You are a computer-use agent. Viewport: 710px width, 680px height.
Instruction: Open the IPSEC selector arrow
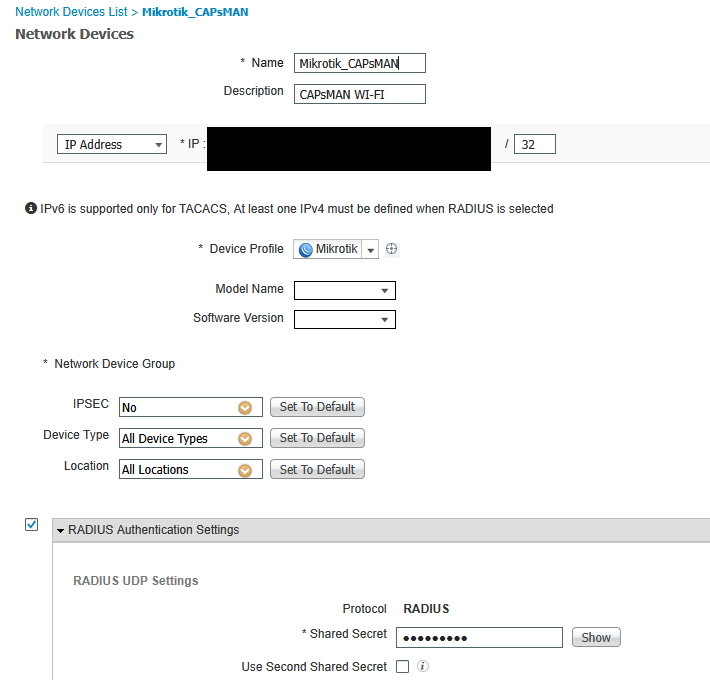coord(245,407)
